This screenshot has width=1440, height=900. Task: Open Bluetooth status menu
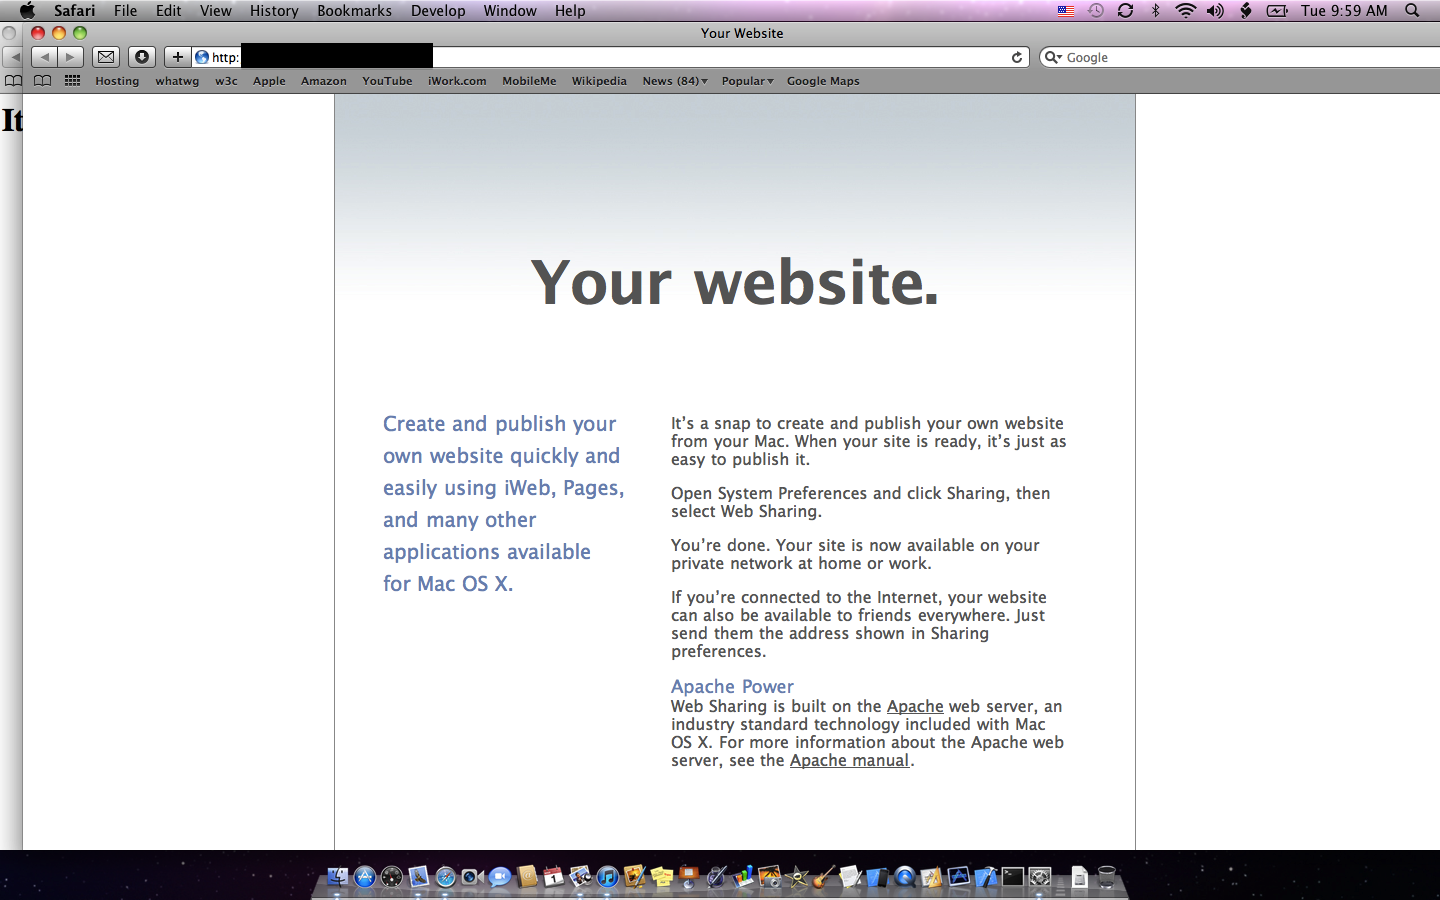(1155, 10)
